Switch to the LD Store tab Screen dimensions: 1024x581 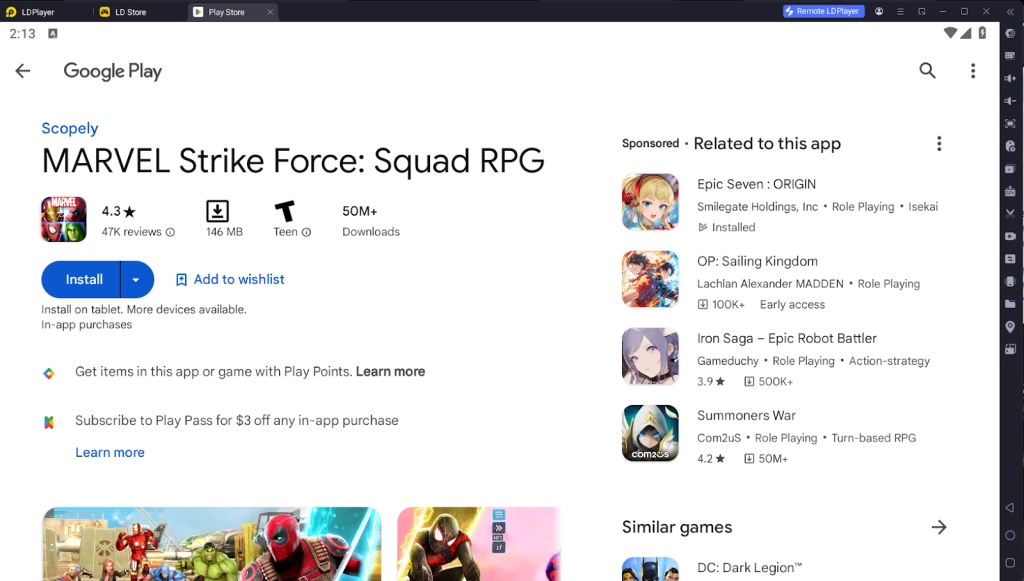pyautogui.click(x=129, y=12)
